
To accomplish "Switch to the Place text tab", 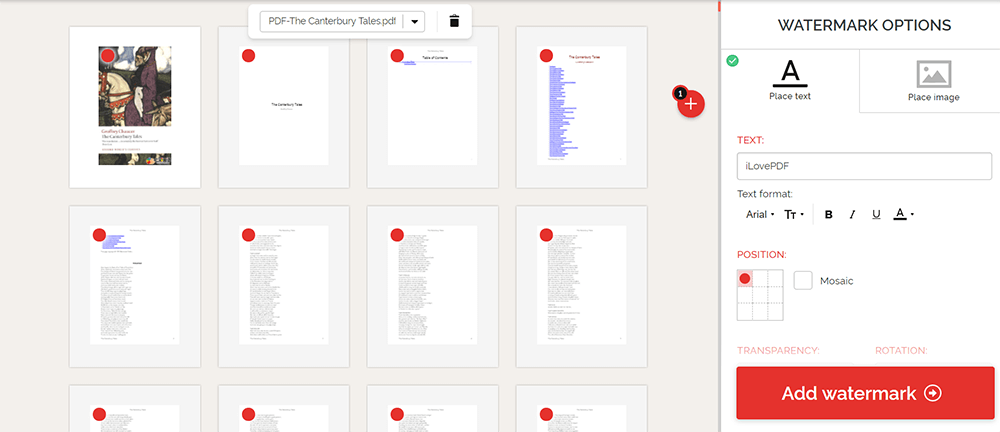I will click(789, 80).
